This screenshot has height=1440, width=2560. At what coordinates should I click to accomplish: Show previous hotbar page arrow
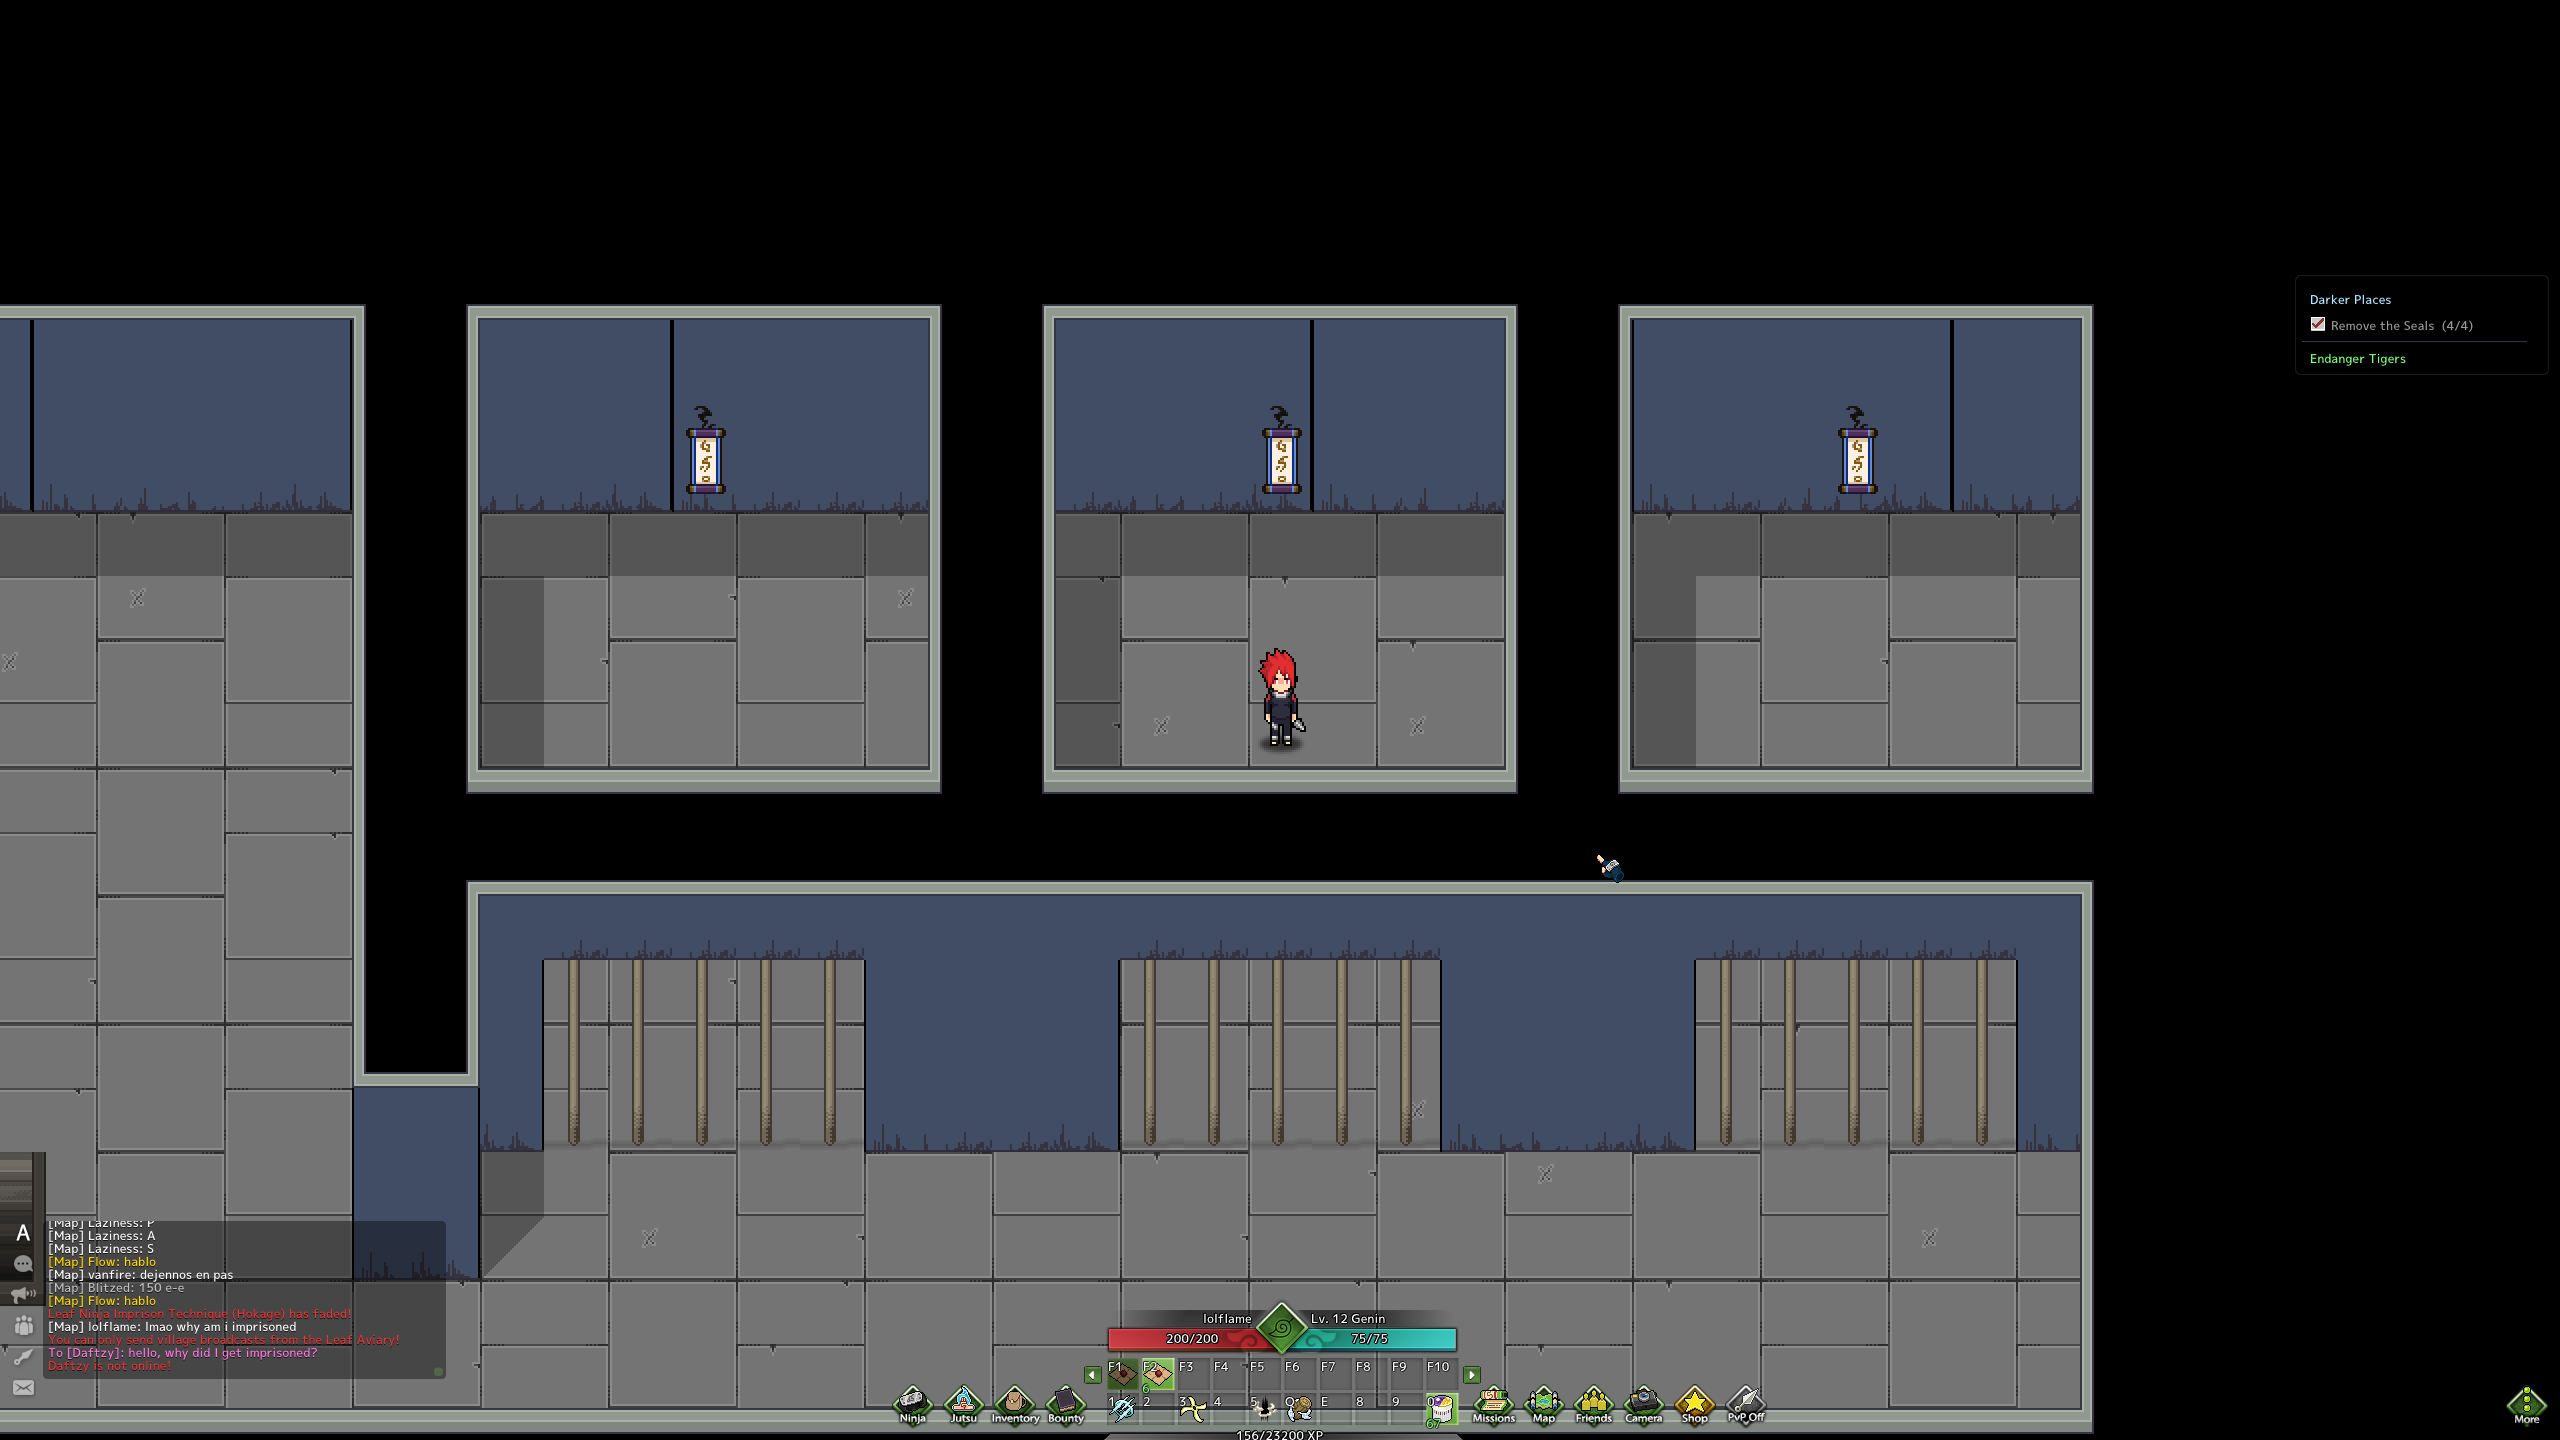coord(1092,1375)
